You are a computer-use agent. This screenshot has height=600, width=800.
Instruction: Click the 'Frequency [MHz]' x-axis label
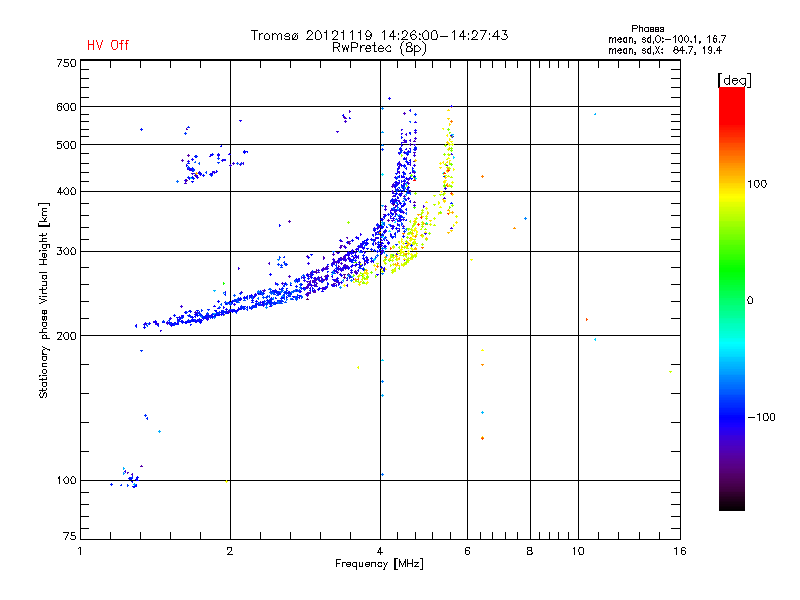(379, 564)
